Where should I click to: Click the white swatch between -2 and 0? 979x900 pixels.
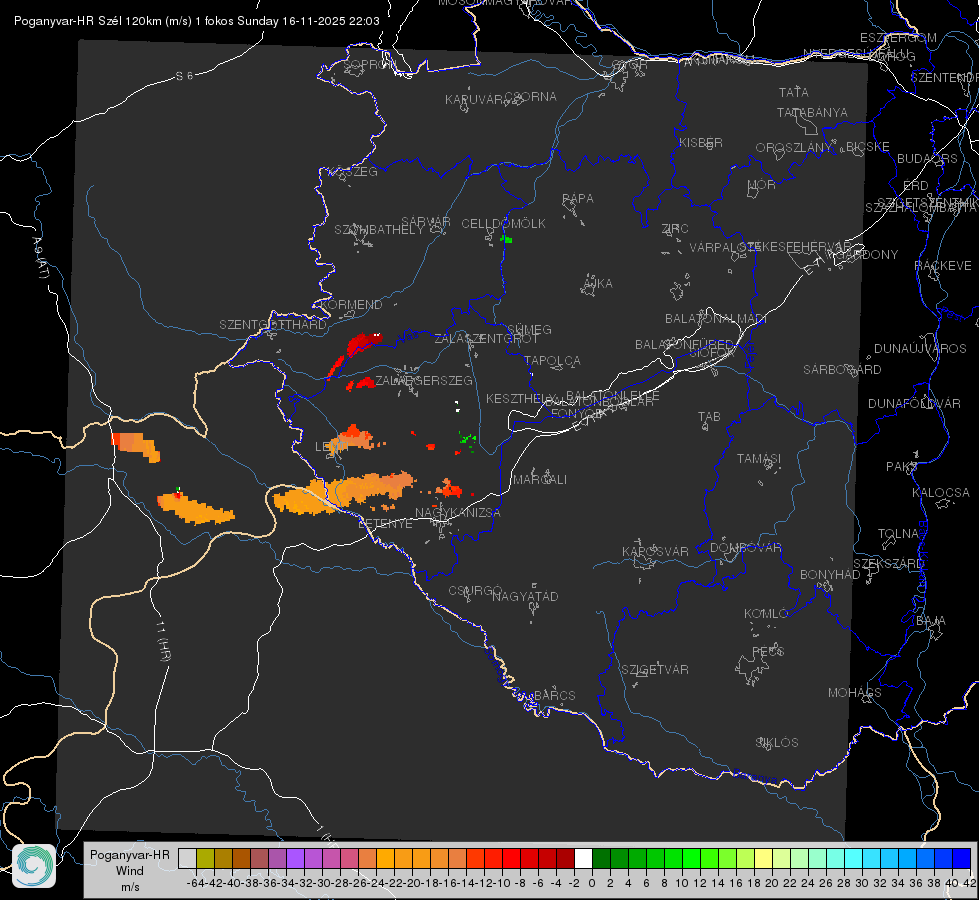click(x=583, y=858)
